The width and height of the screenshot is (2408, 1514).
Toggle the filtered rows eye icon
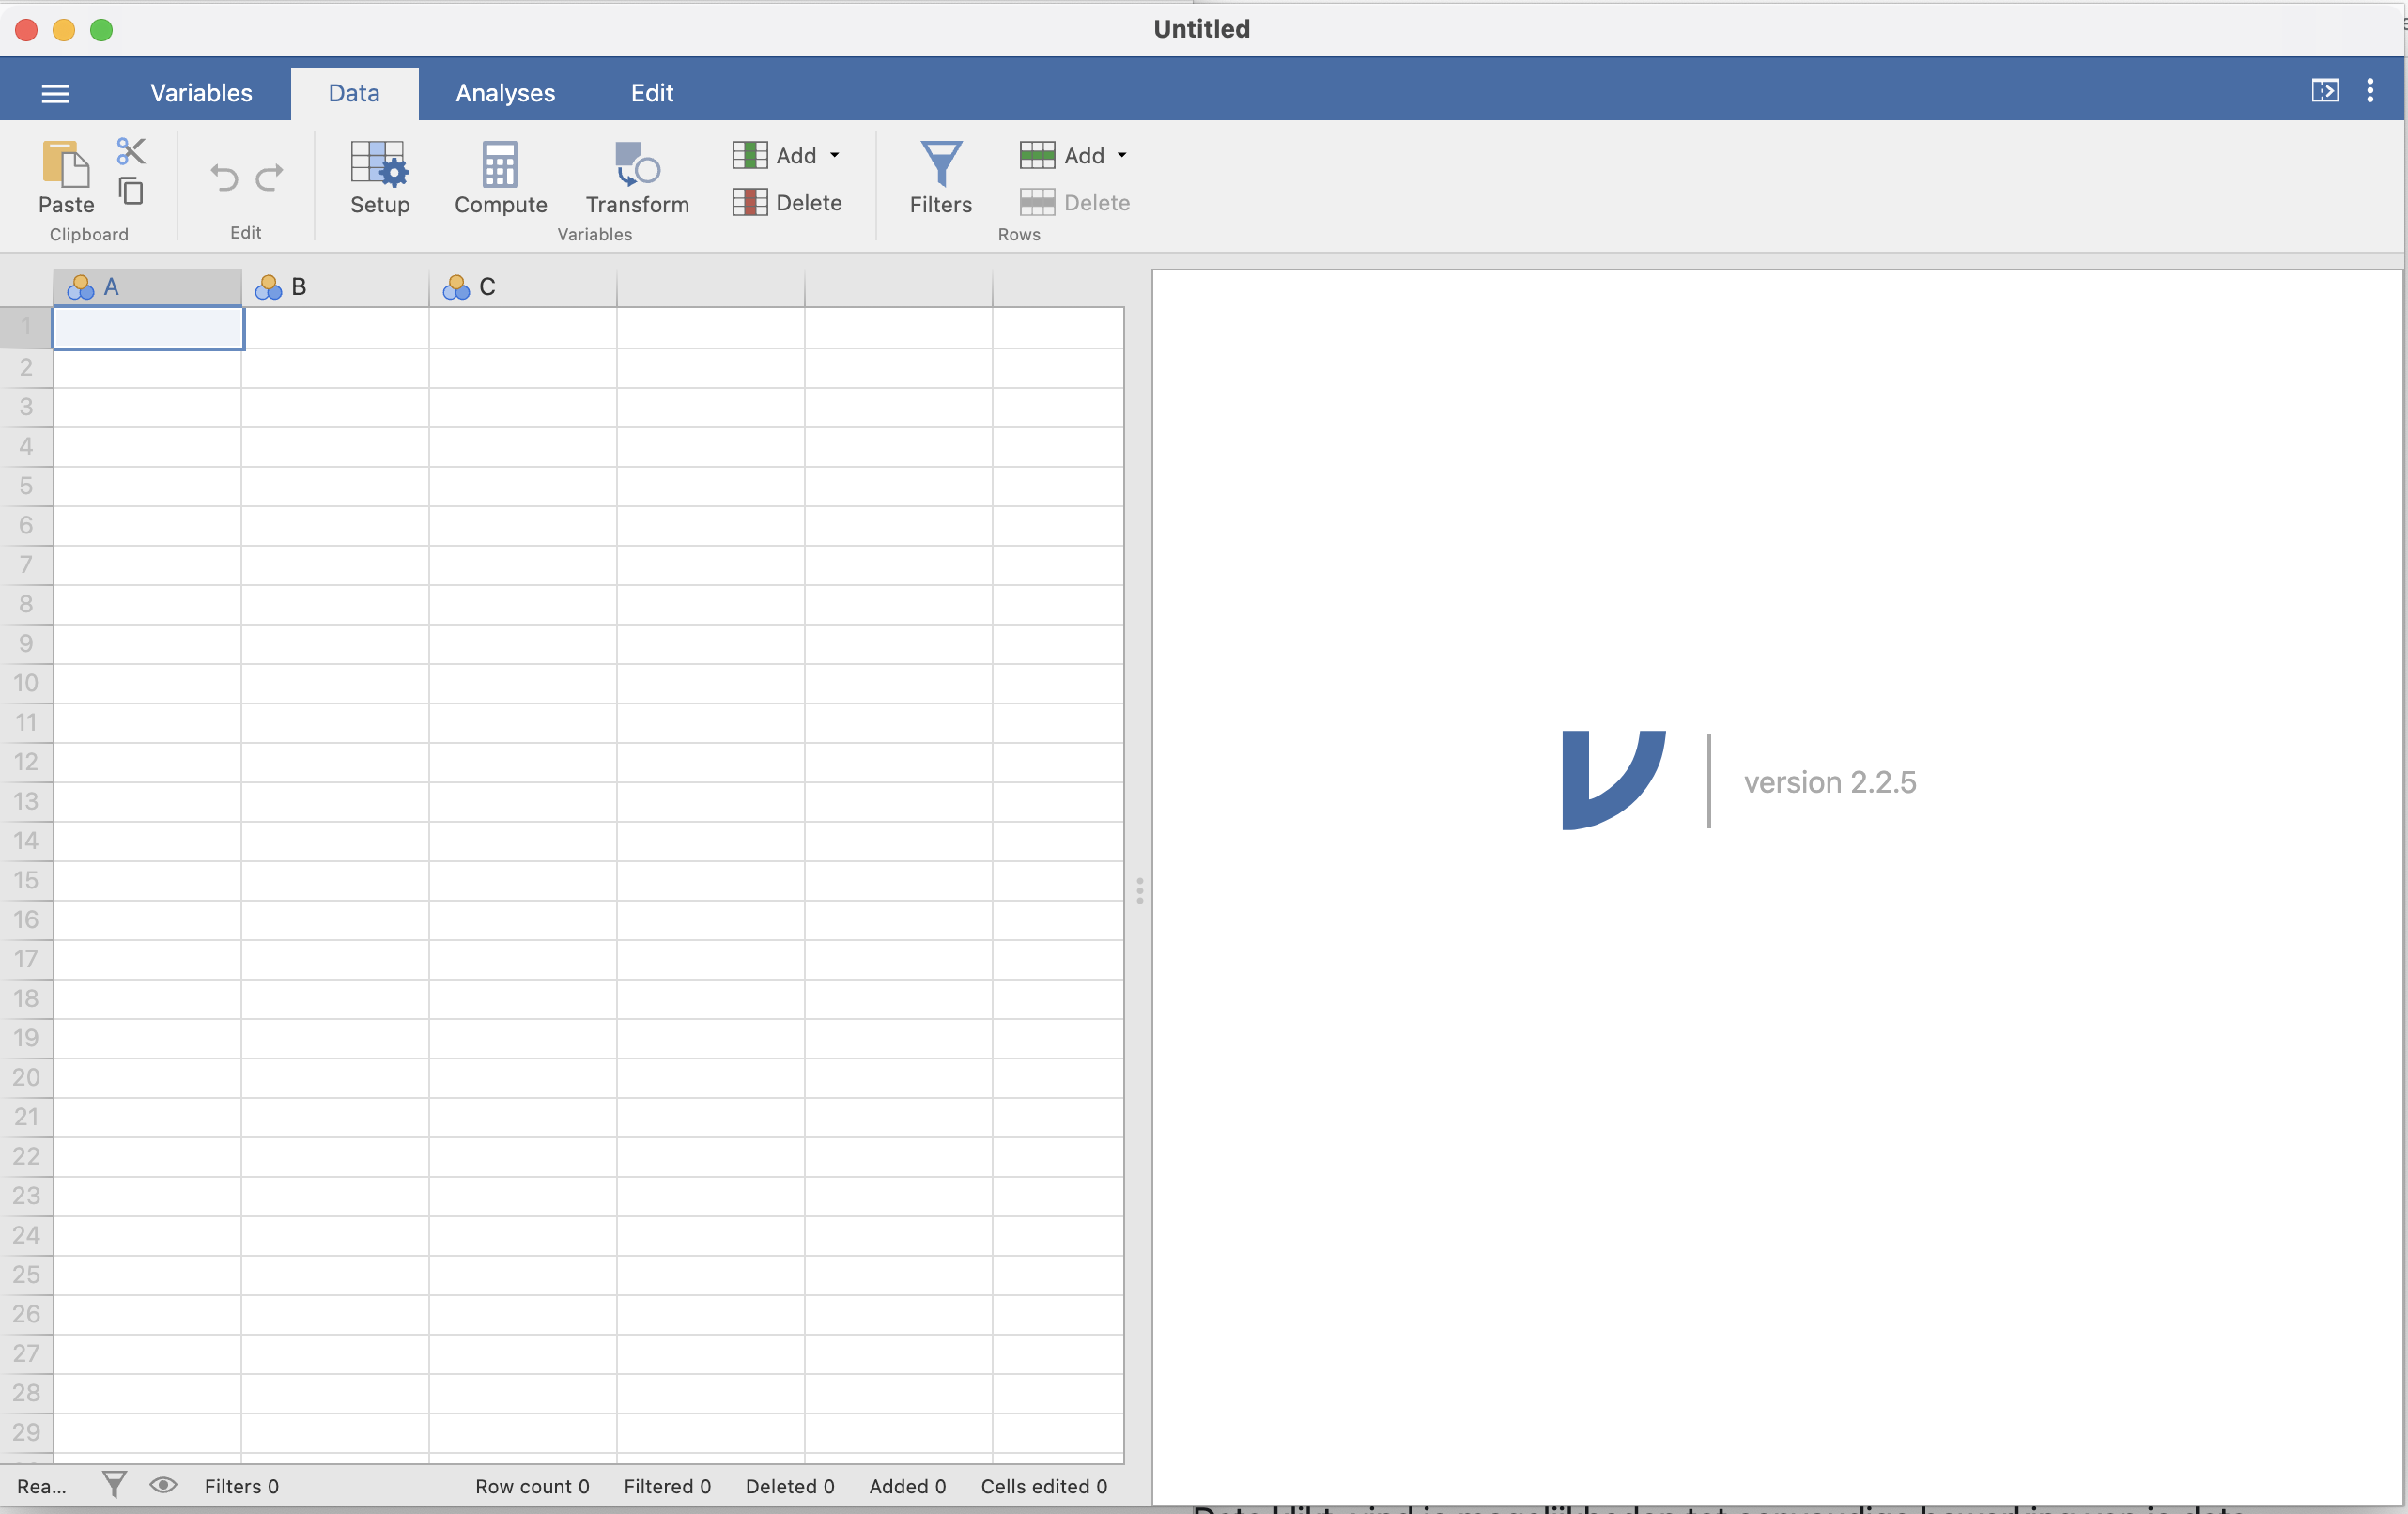(x=163, y=1485)
